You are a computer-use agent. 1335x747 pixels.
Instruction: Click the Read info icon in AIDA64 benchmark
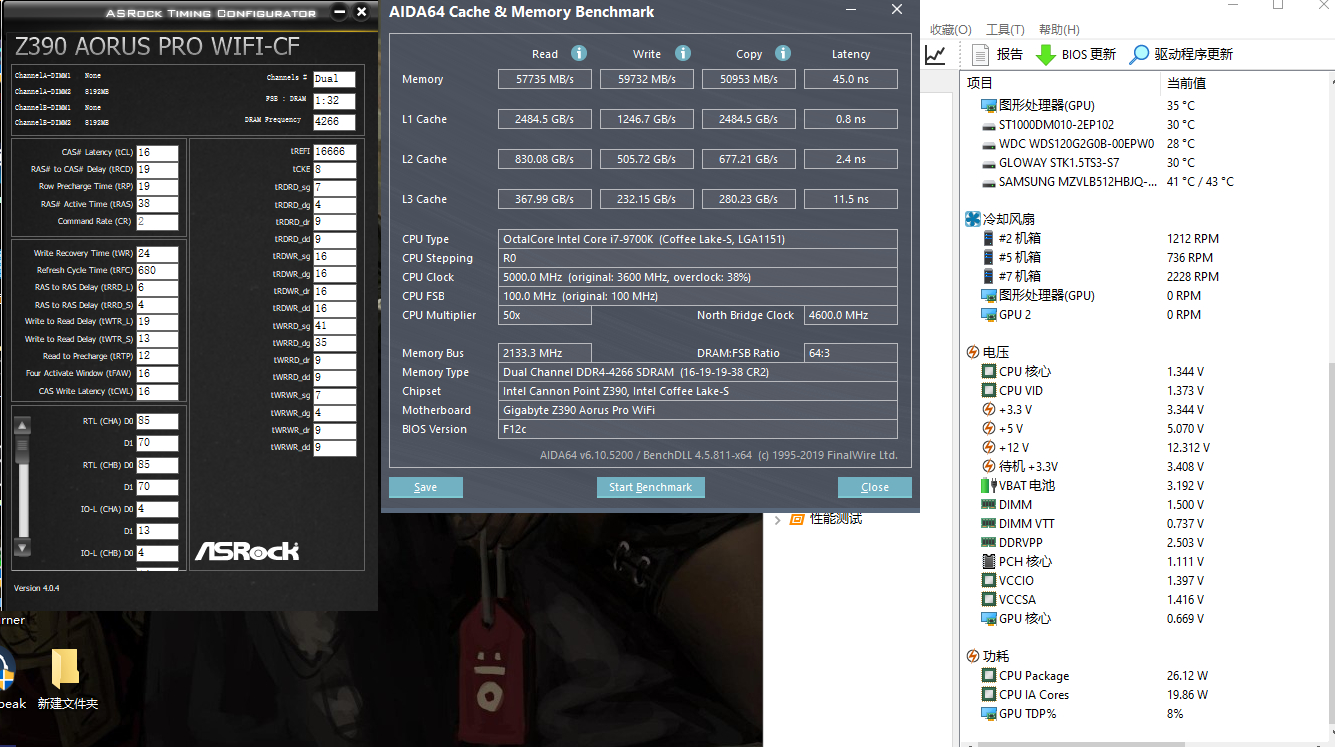[x=578, y=53]
